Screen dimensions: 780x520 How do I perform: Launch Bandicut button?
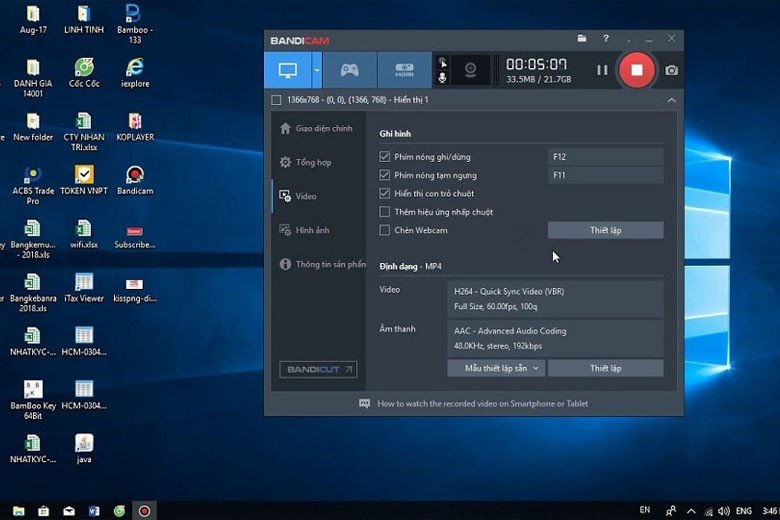coord(318,369)
